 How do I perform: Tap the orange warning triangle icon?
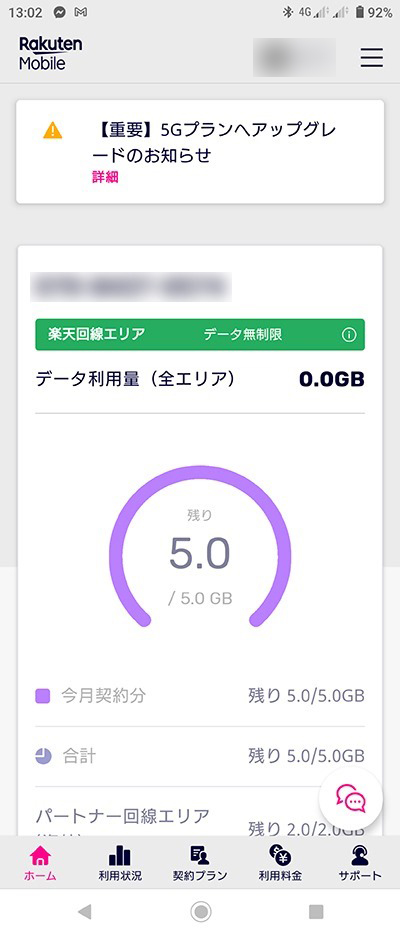52,130
